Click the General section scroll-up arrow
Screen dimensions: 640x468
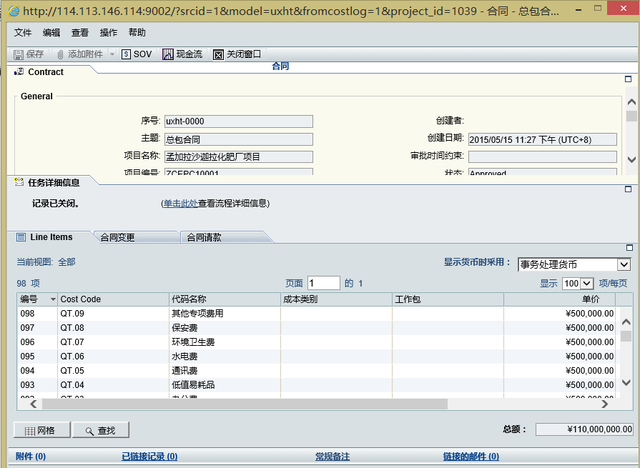click(x=631, y=102)
